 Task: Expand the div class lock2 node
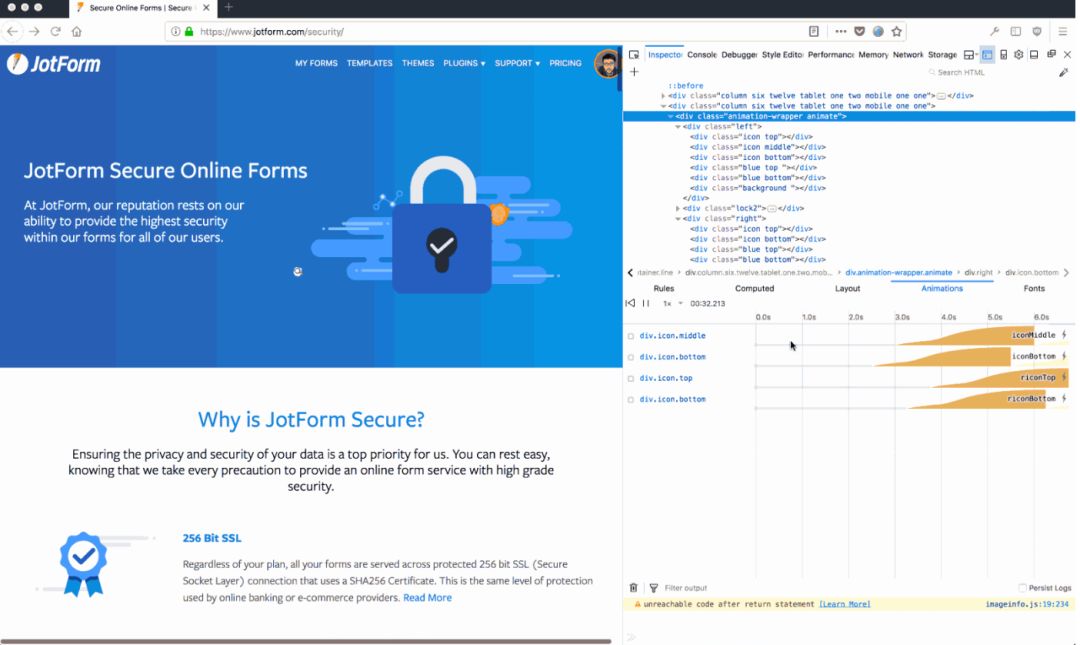(x=678, y=208)
